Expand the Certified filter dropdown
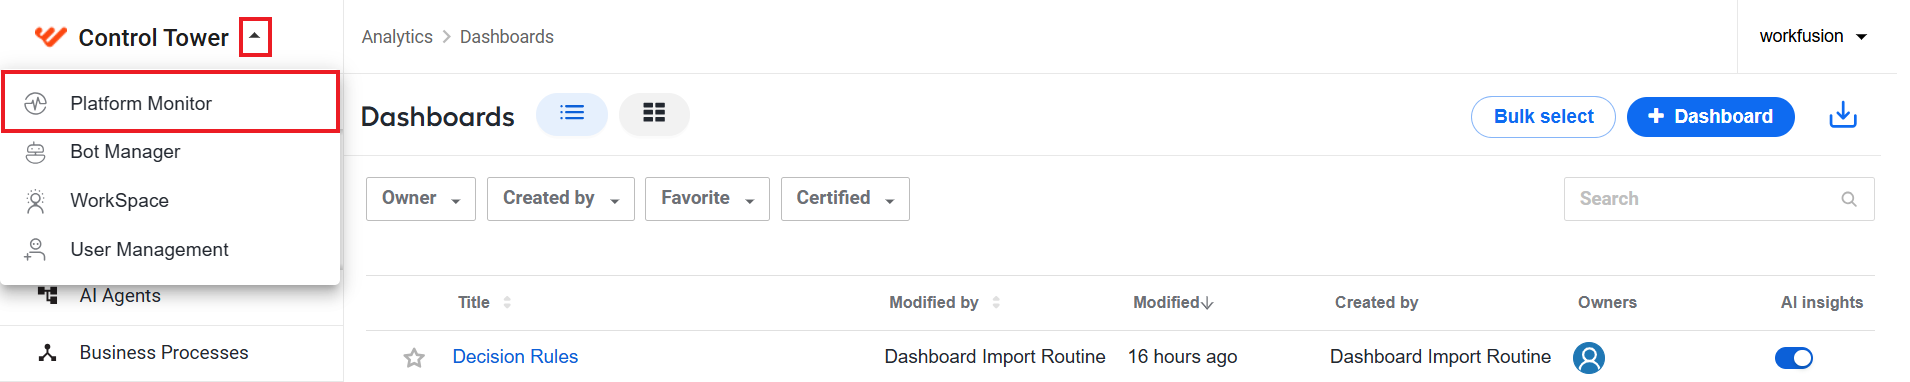 pyautogui.click(x=845, y=198)
